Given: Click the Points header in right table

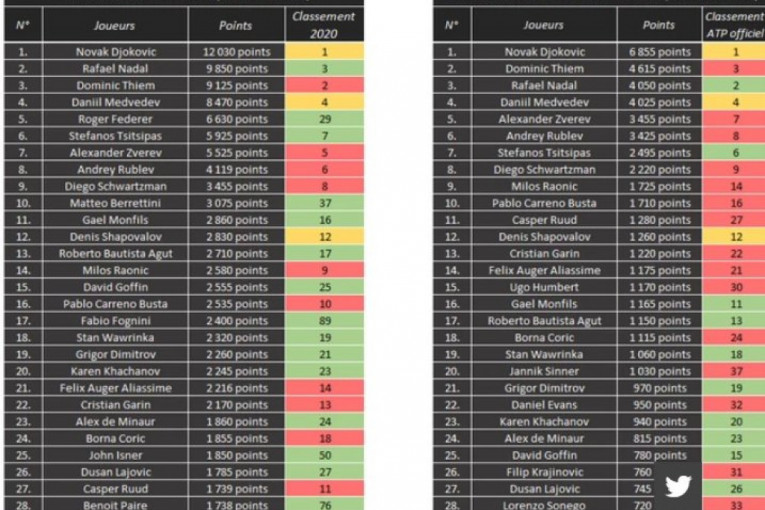Looking at the screenshot, I should coord(659,25).
